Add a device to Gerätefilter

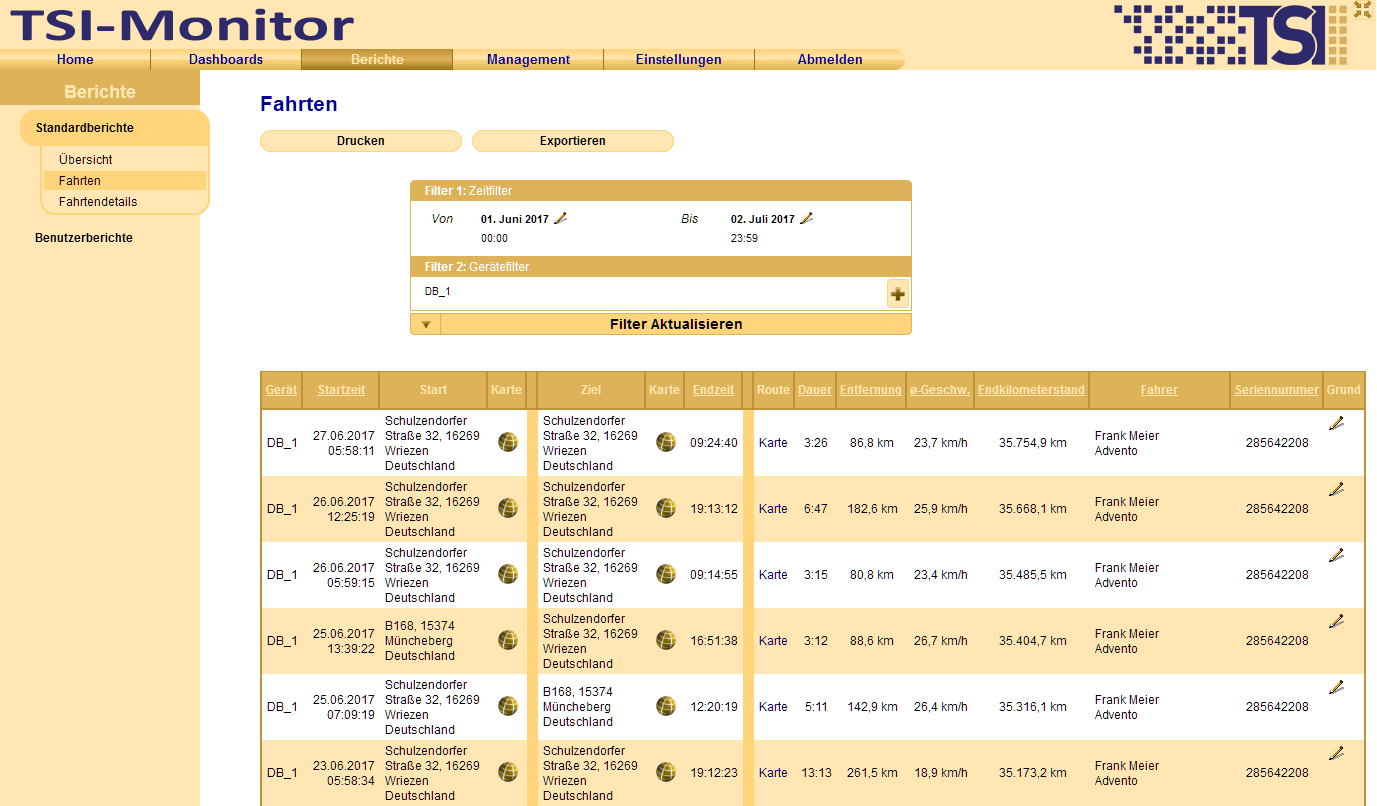coord(898,294)
